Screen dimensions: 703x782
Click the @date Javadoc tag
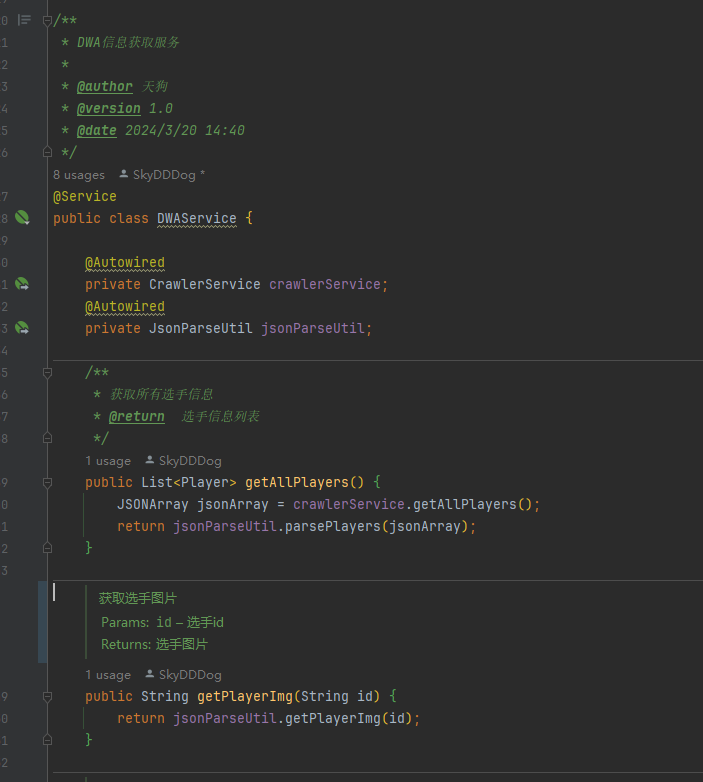pyautogui.click(x=97, y=130)
